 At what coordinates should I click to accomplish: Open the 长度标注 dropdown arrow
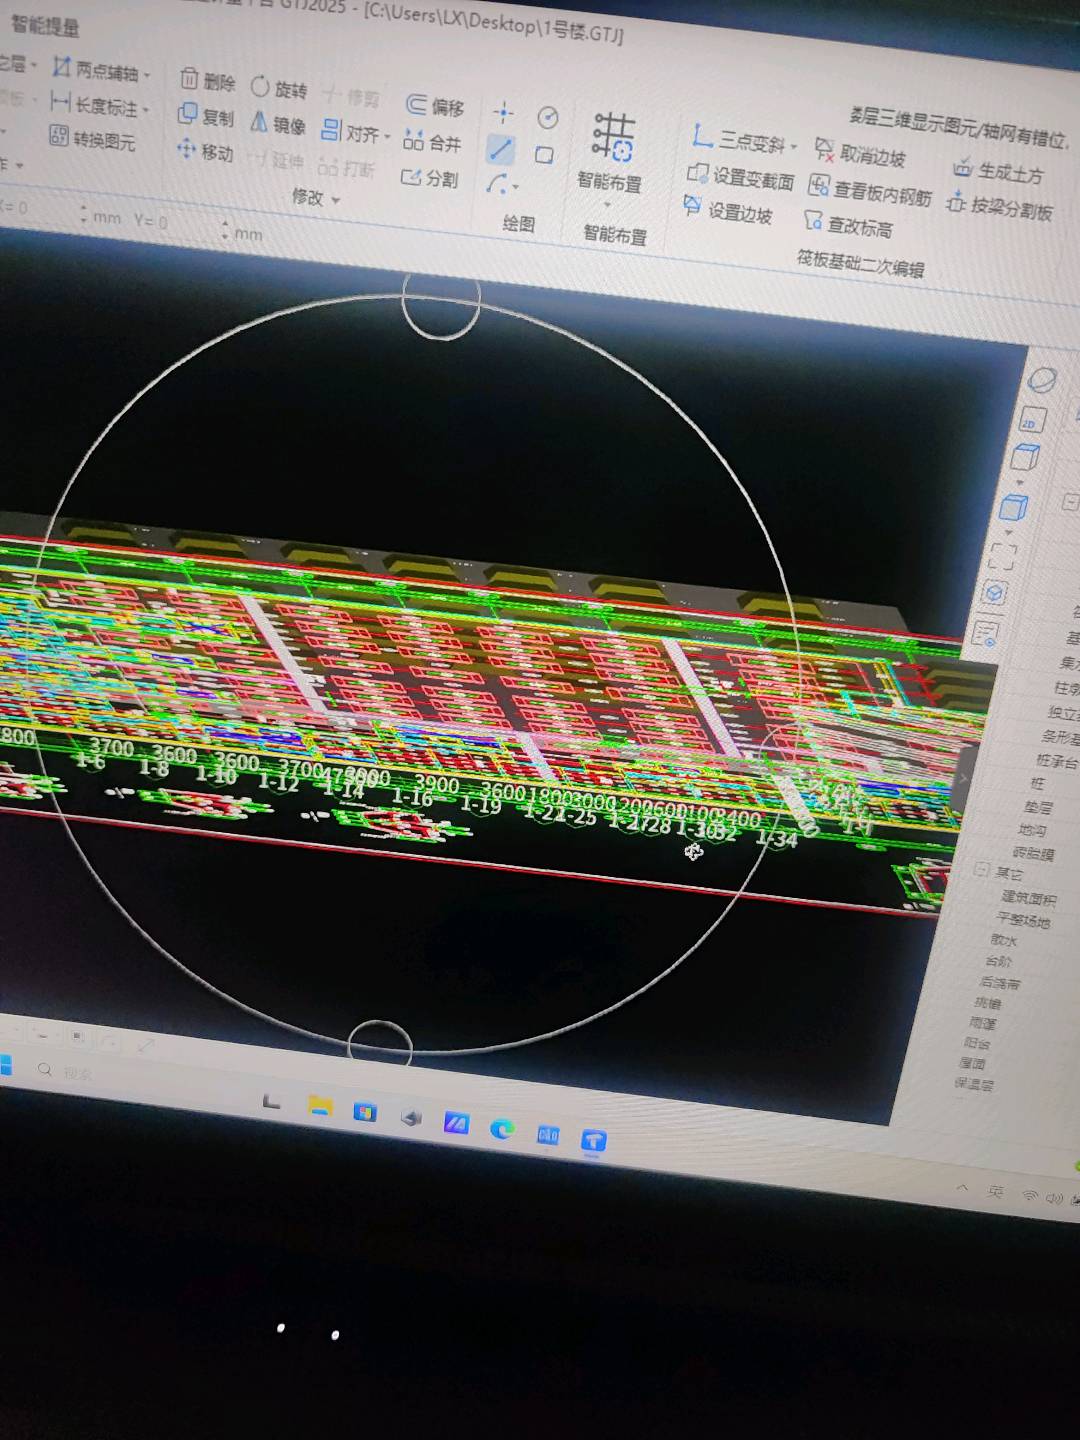pos(145,109)
